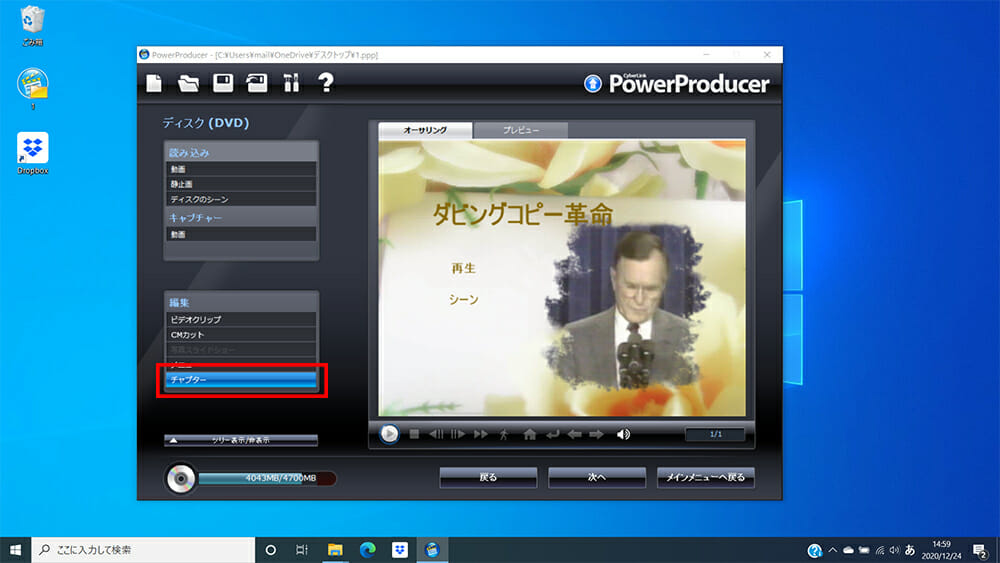Choose CMカット from the edit panel
Viewport: 1000px width, 563px height.
(x=241, y=334)
